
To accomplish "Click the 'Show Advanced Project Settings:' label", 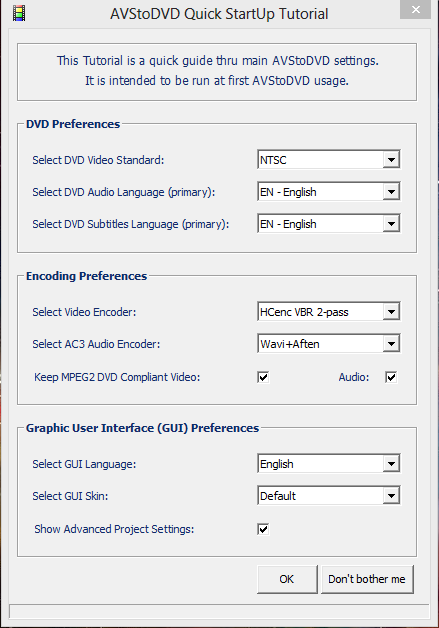I will (114, 529).
